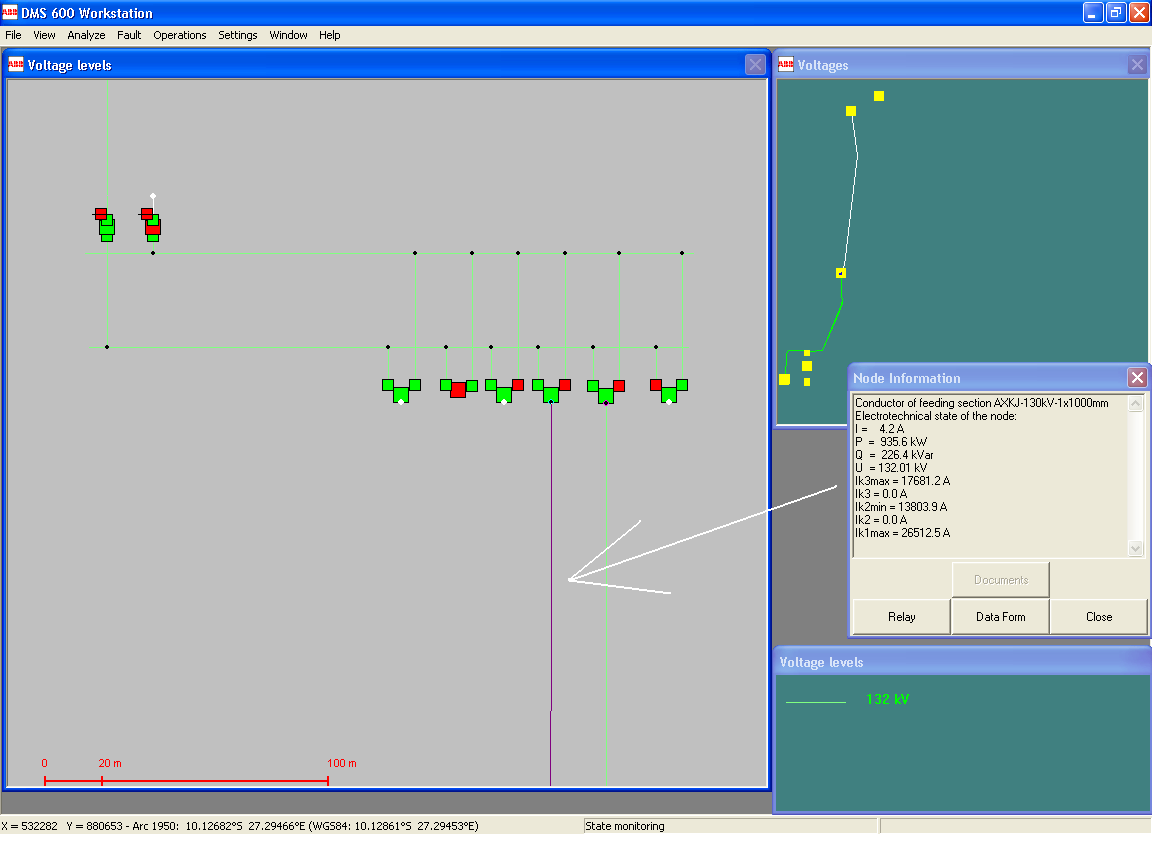Image resolution: width=1152 pixels, height=864 pixels.
Task: Click the Ik1max = 26512.5 A line
Action: pos(902,533)
